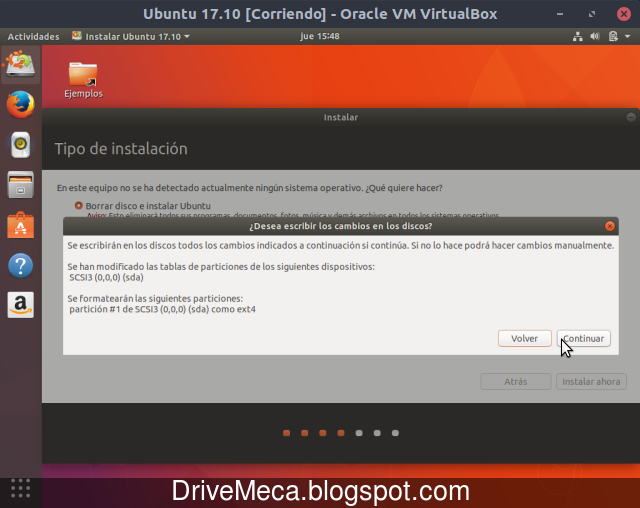Open Instalar Ubuntu 17.10 app menu
640x508 pixels.
click(x=131, y=36)
